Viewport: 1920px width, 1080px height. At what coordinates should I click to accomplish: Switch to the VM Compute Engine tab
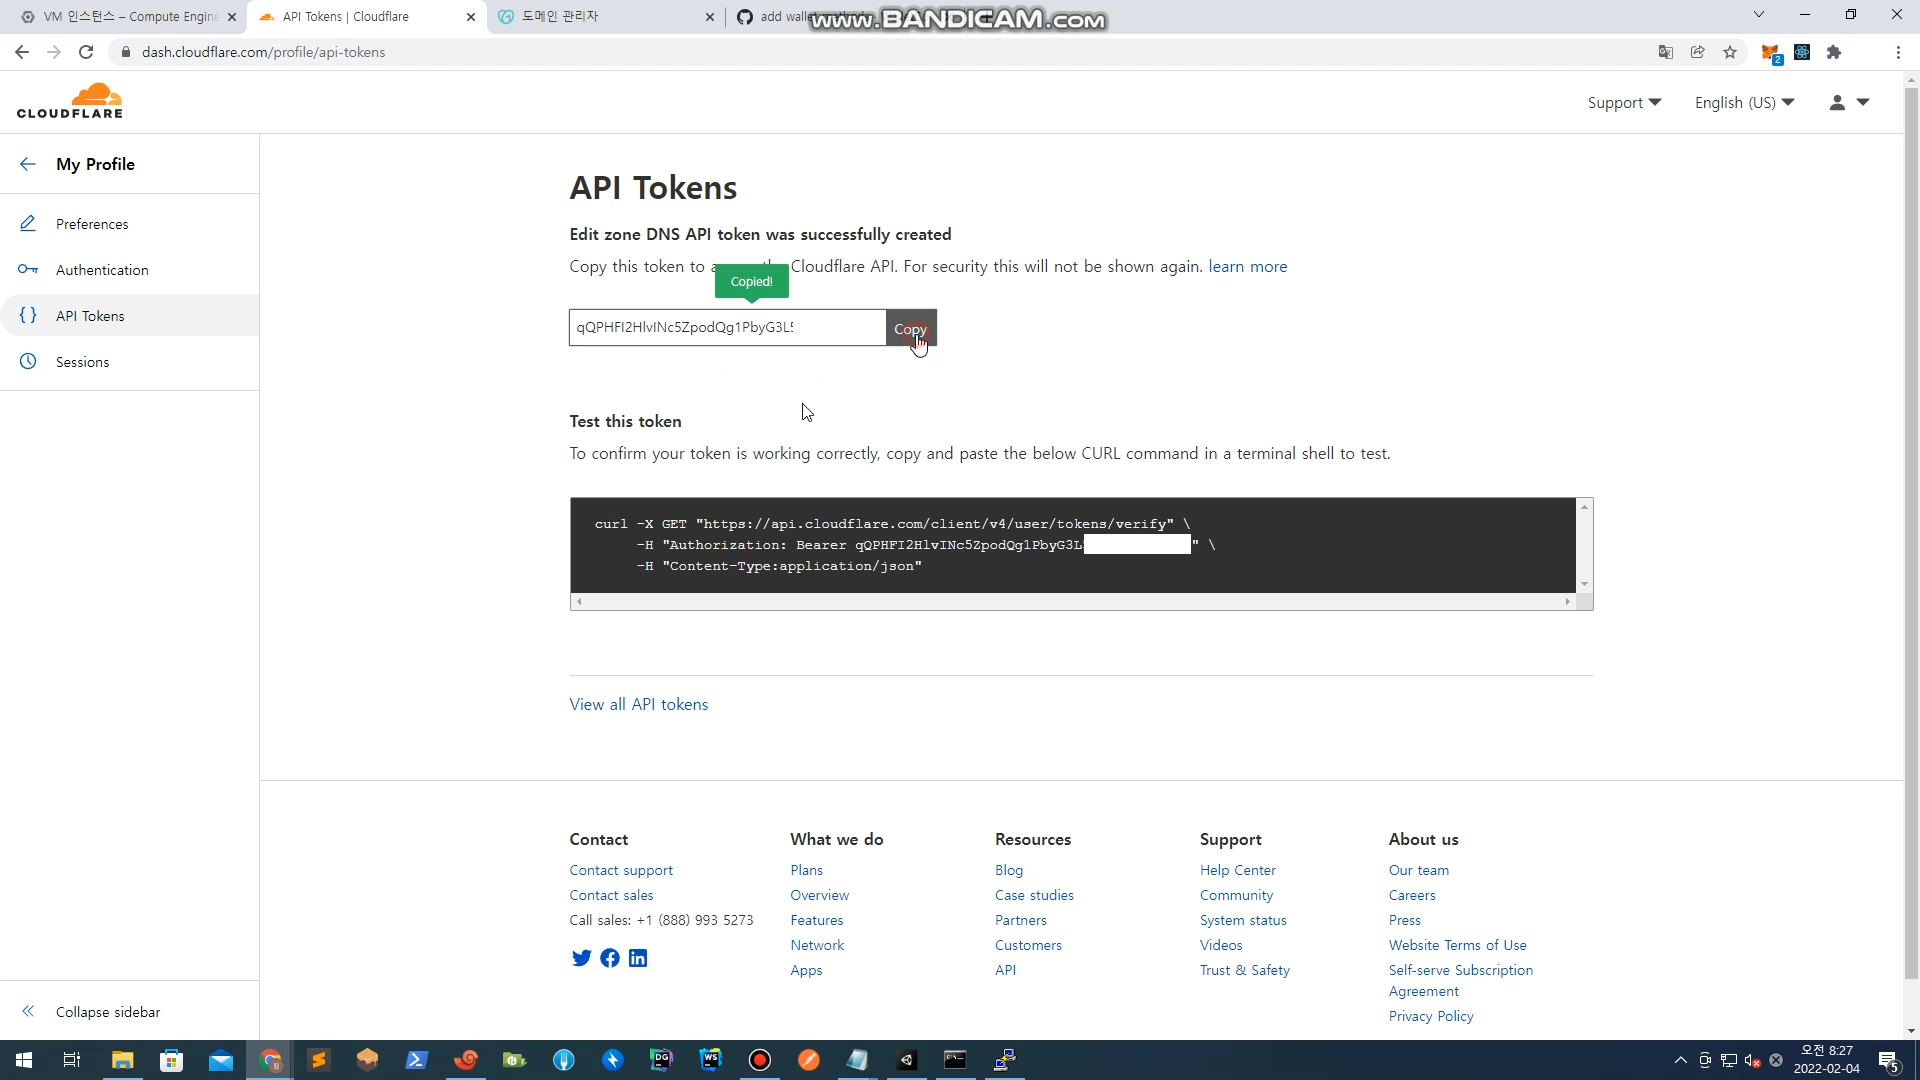pyautogui.click(x=130, y=17)
